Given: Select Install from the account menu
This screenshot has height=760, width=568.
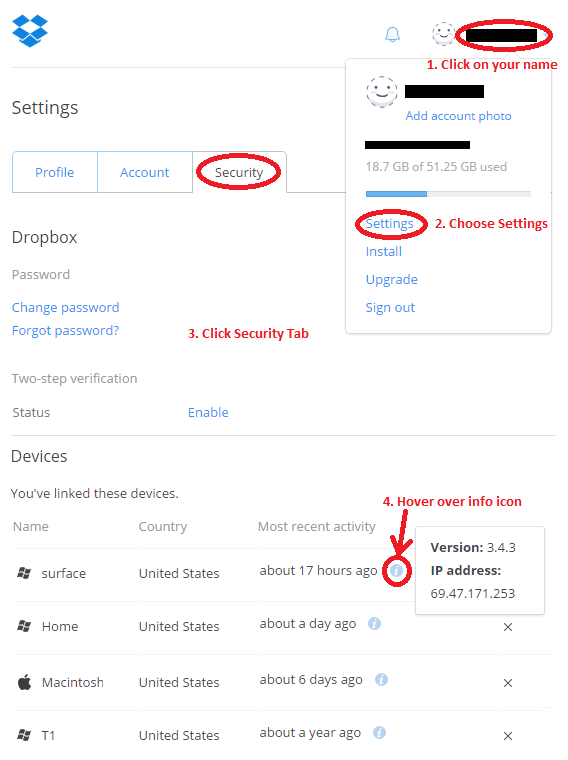Looking at the screenshot, I should pos(384,252).
